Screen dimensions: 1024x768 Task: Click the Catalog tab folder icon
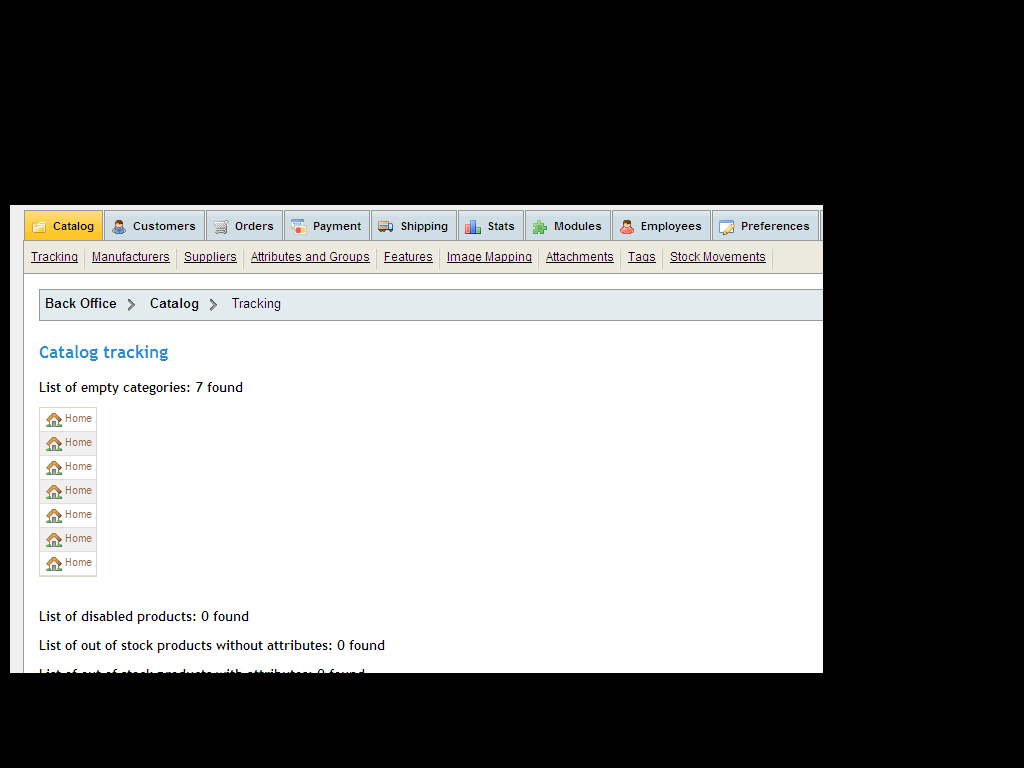[39, 227]
